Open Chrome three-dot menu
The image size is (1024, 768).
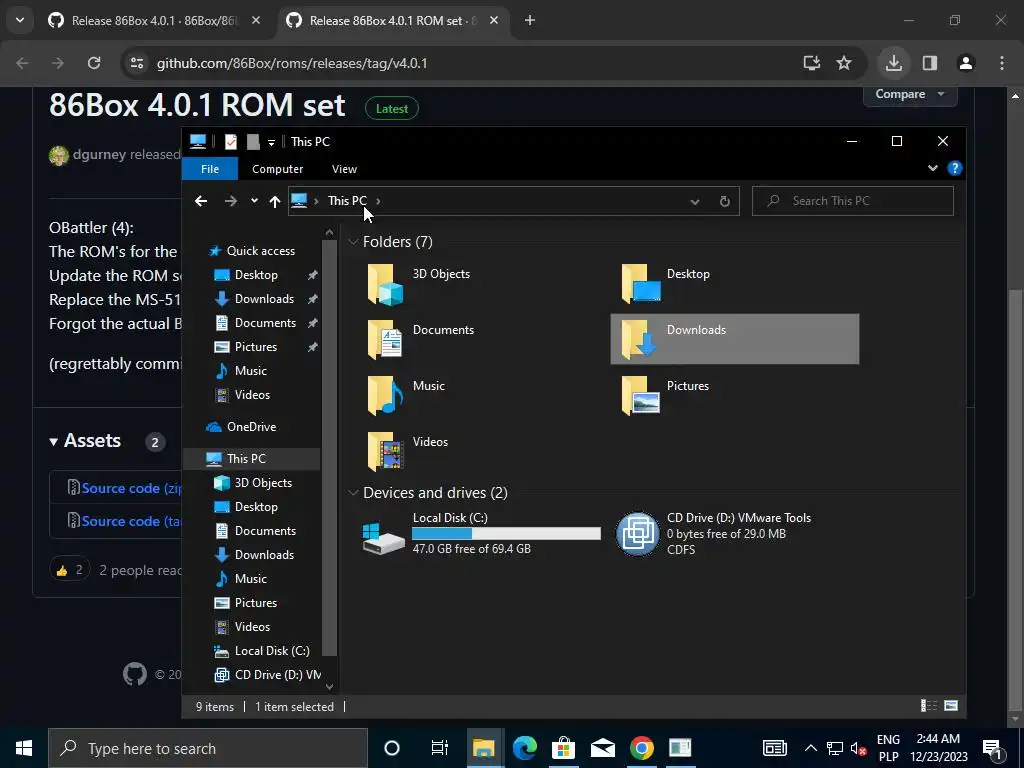point(1002,63)
